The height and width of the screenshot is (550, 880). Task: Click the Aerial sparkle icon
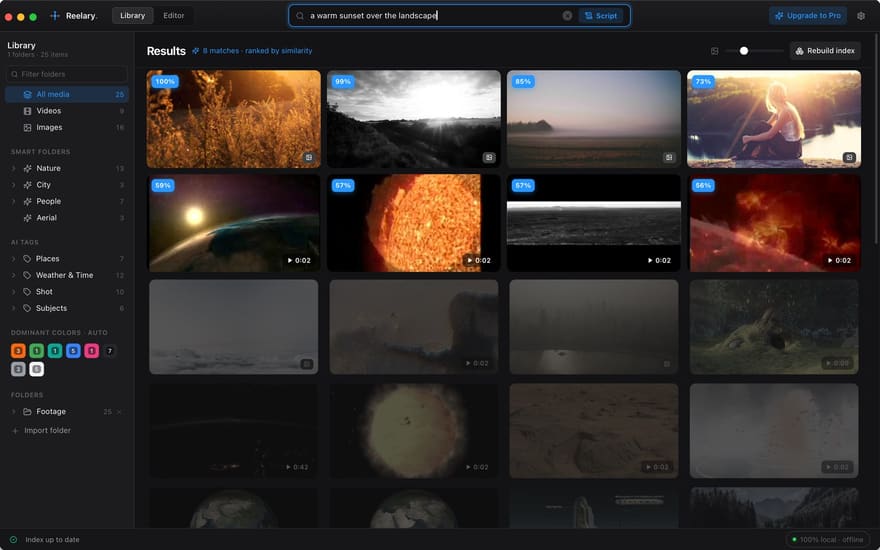click(27, 218)
